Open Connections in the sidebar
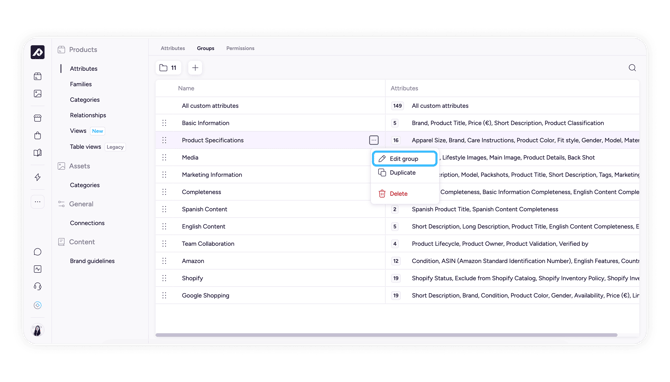 coord(87,223)
